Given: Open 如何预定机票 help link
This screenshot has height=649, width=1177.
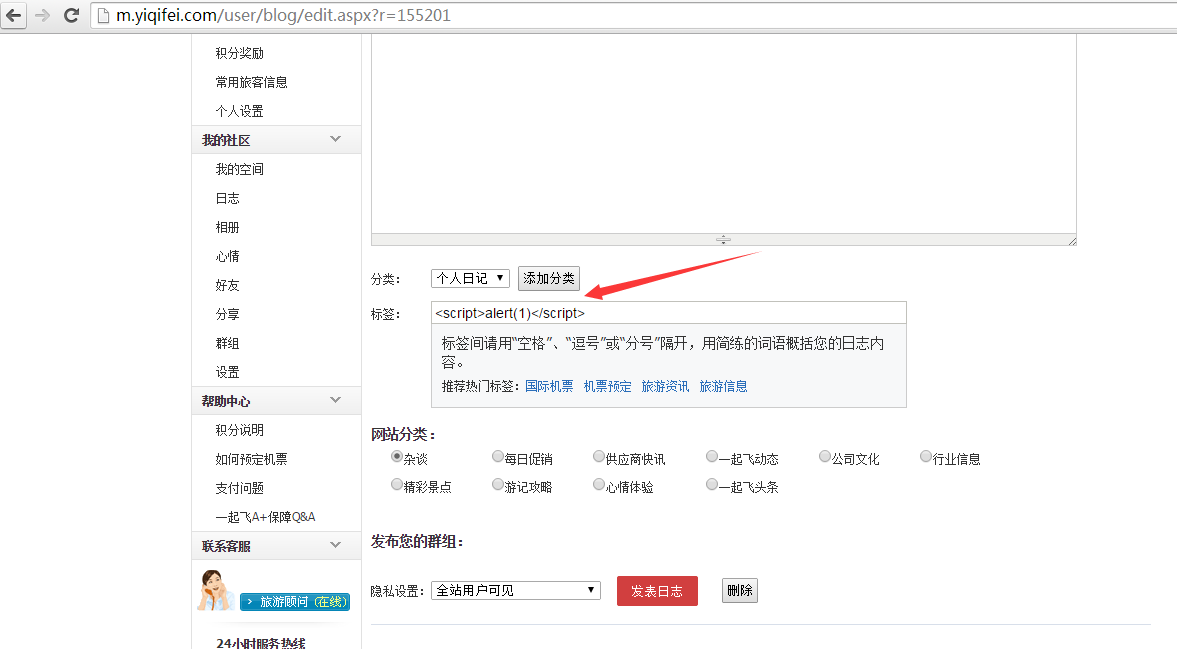Looking at the screenshot, I should [251, 459].
